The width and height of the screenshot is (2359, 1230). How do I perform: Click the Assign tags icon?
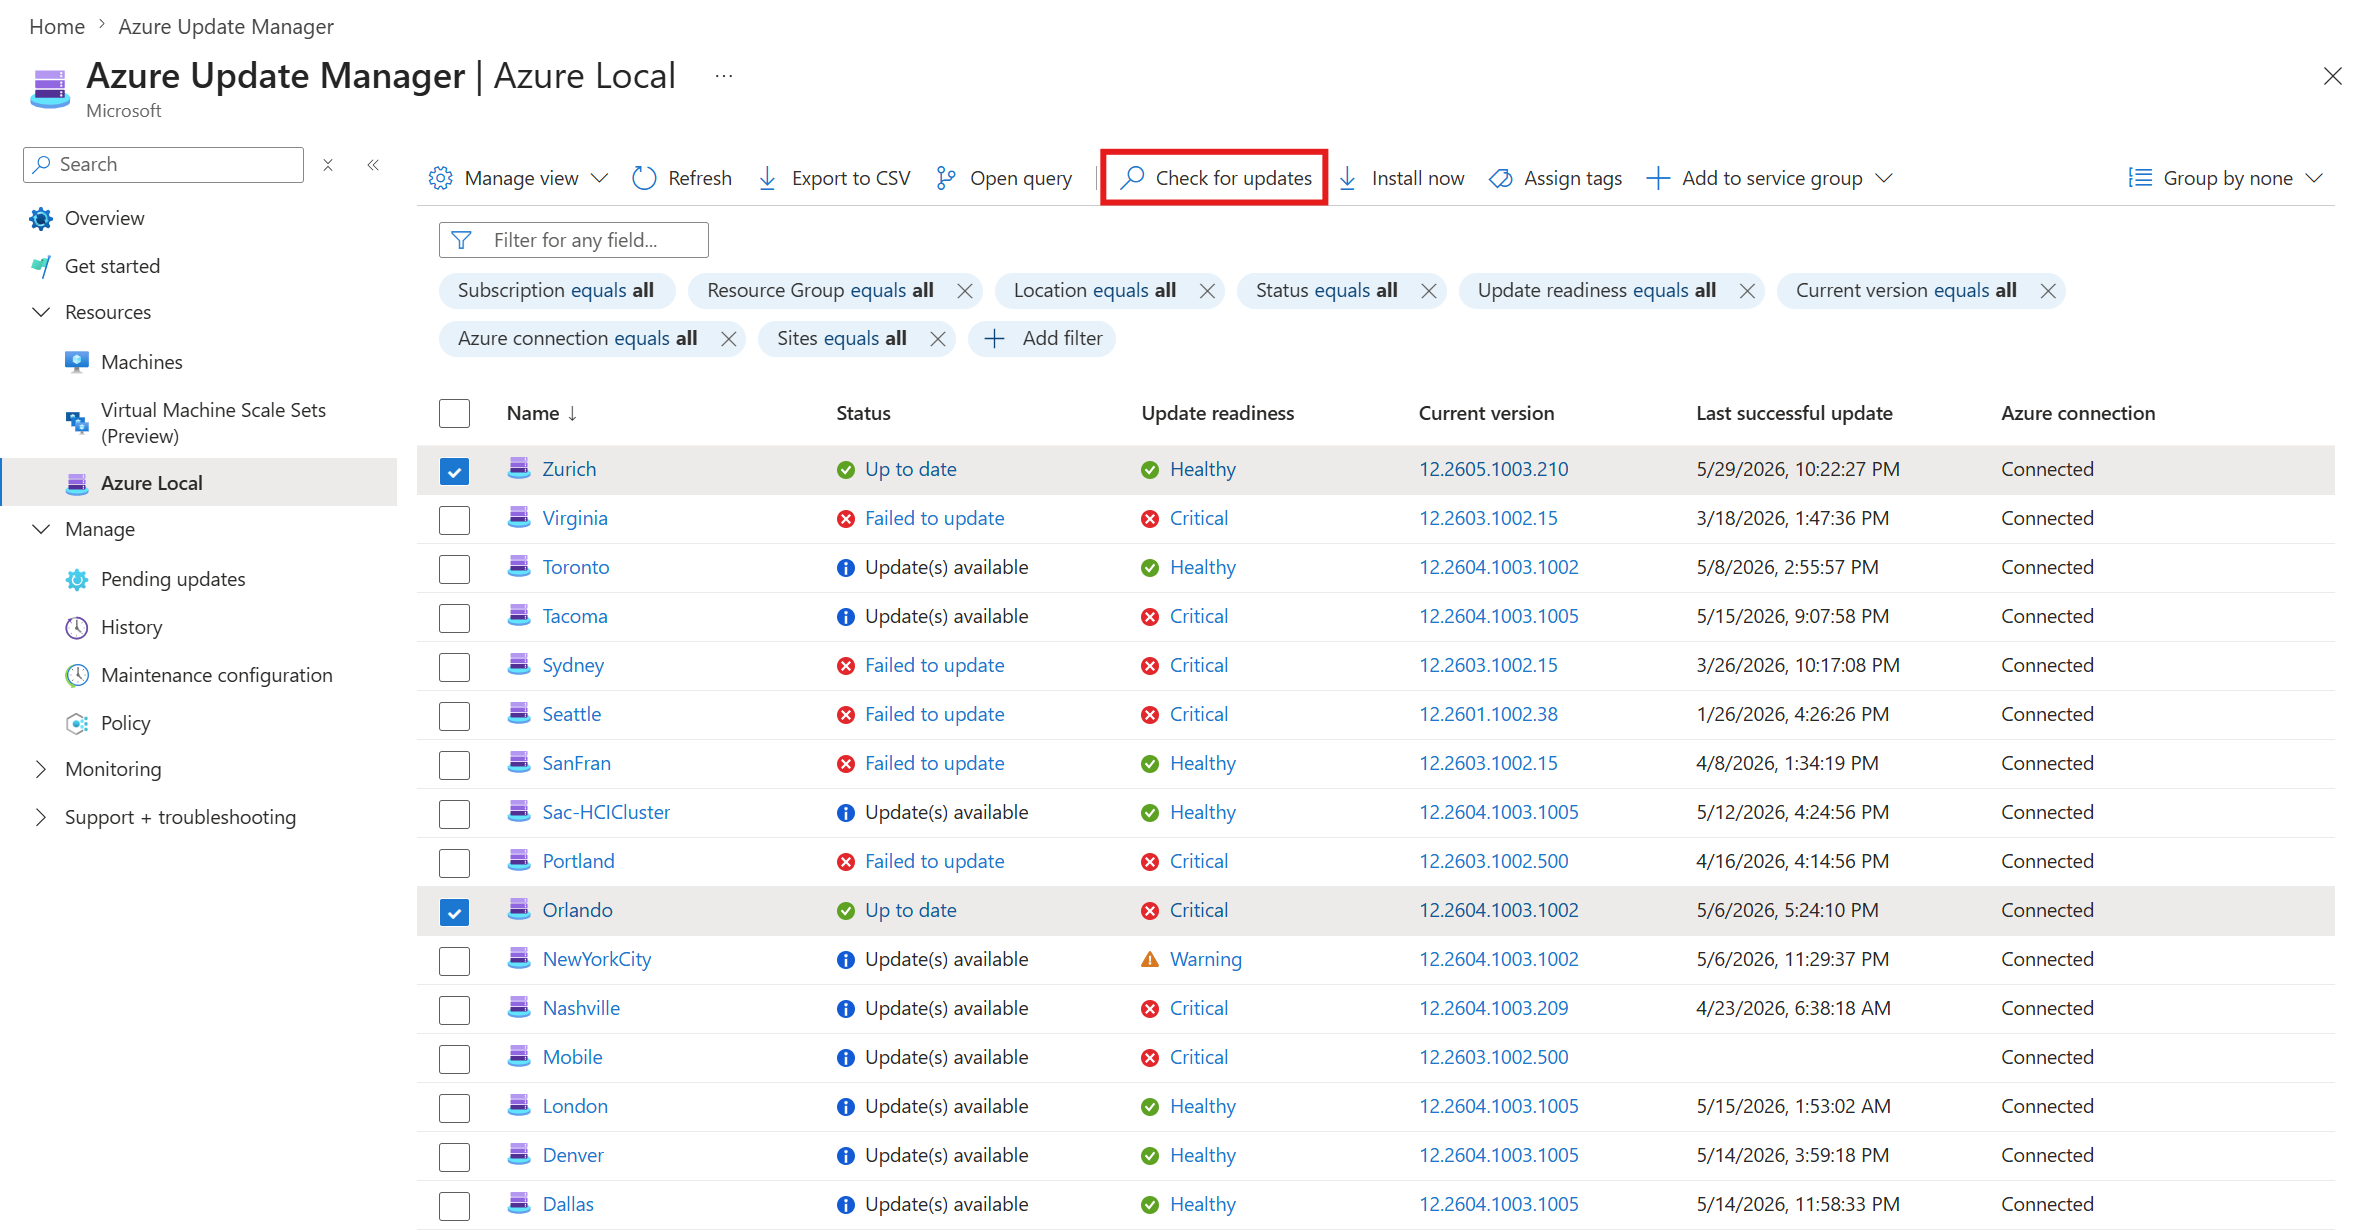pyautogui.click(x=1500, y=178)
